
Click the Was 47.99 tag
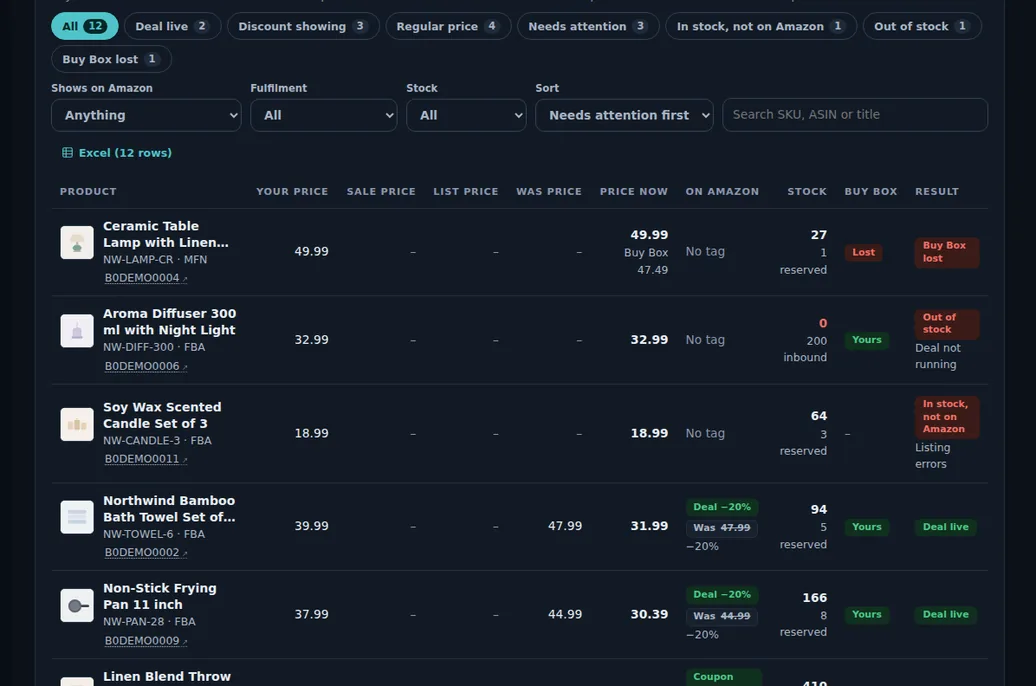(x=722, y=527)
